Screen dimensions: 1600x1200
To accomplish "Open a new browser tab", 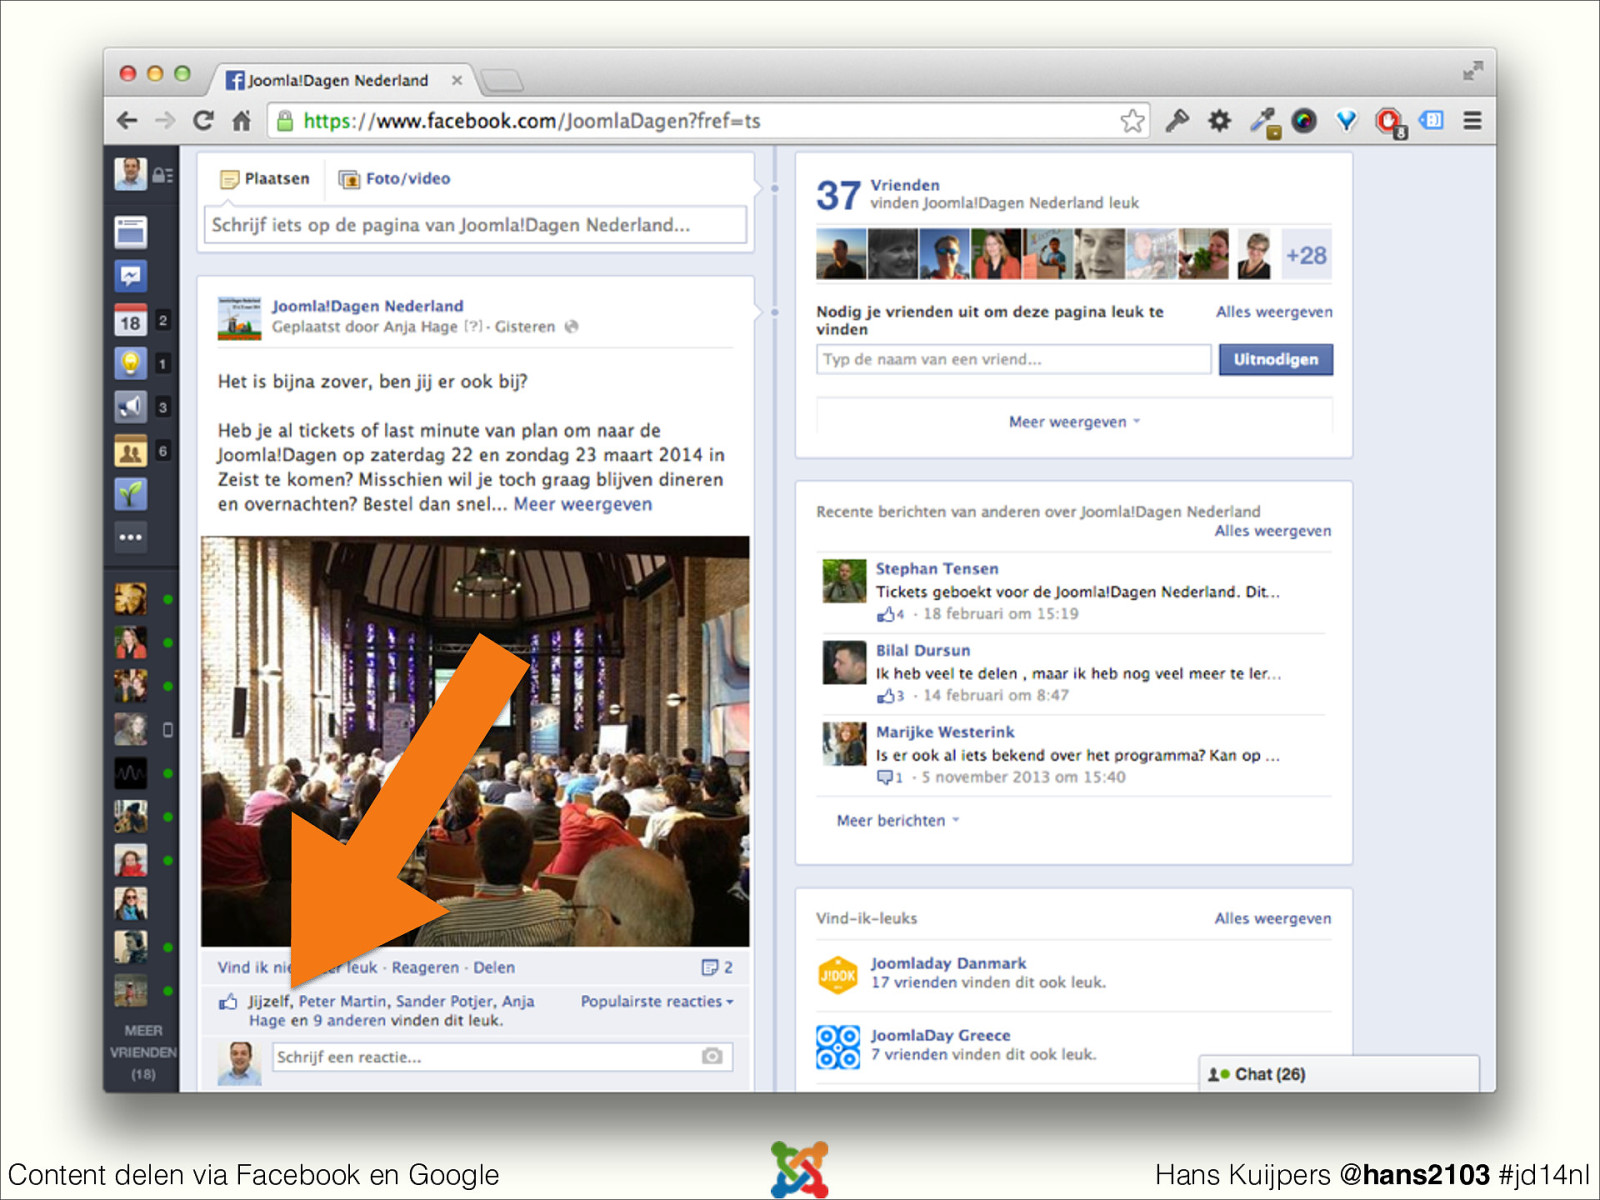I will pos(501,80).
